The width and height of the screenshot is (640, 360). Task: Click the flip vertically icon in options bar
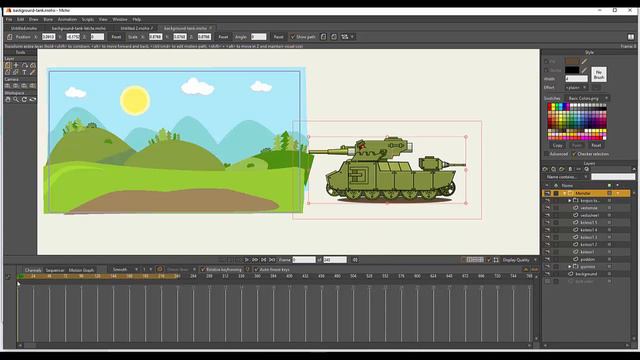[x=334, y=37]
